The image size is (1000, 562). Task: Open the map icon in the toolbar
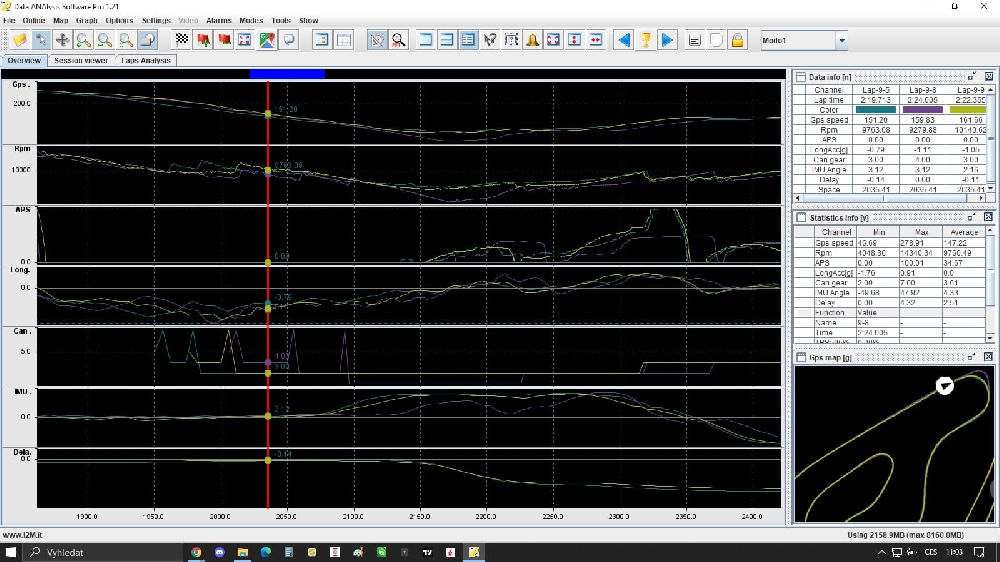pyautogui.click(x=267, y=40)
